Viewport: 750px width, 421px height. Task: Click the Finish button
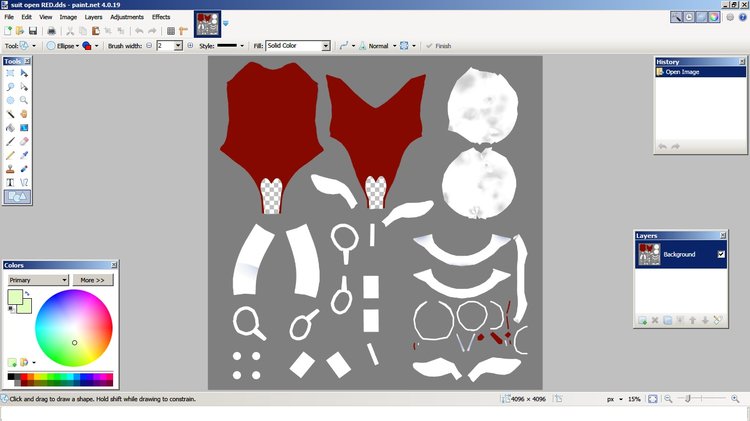coord(438,46)
